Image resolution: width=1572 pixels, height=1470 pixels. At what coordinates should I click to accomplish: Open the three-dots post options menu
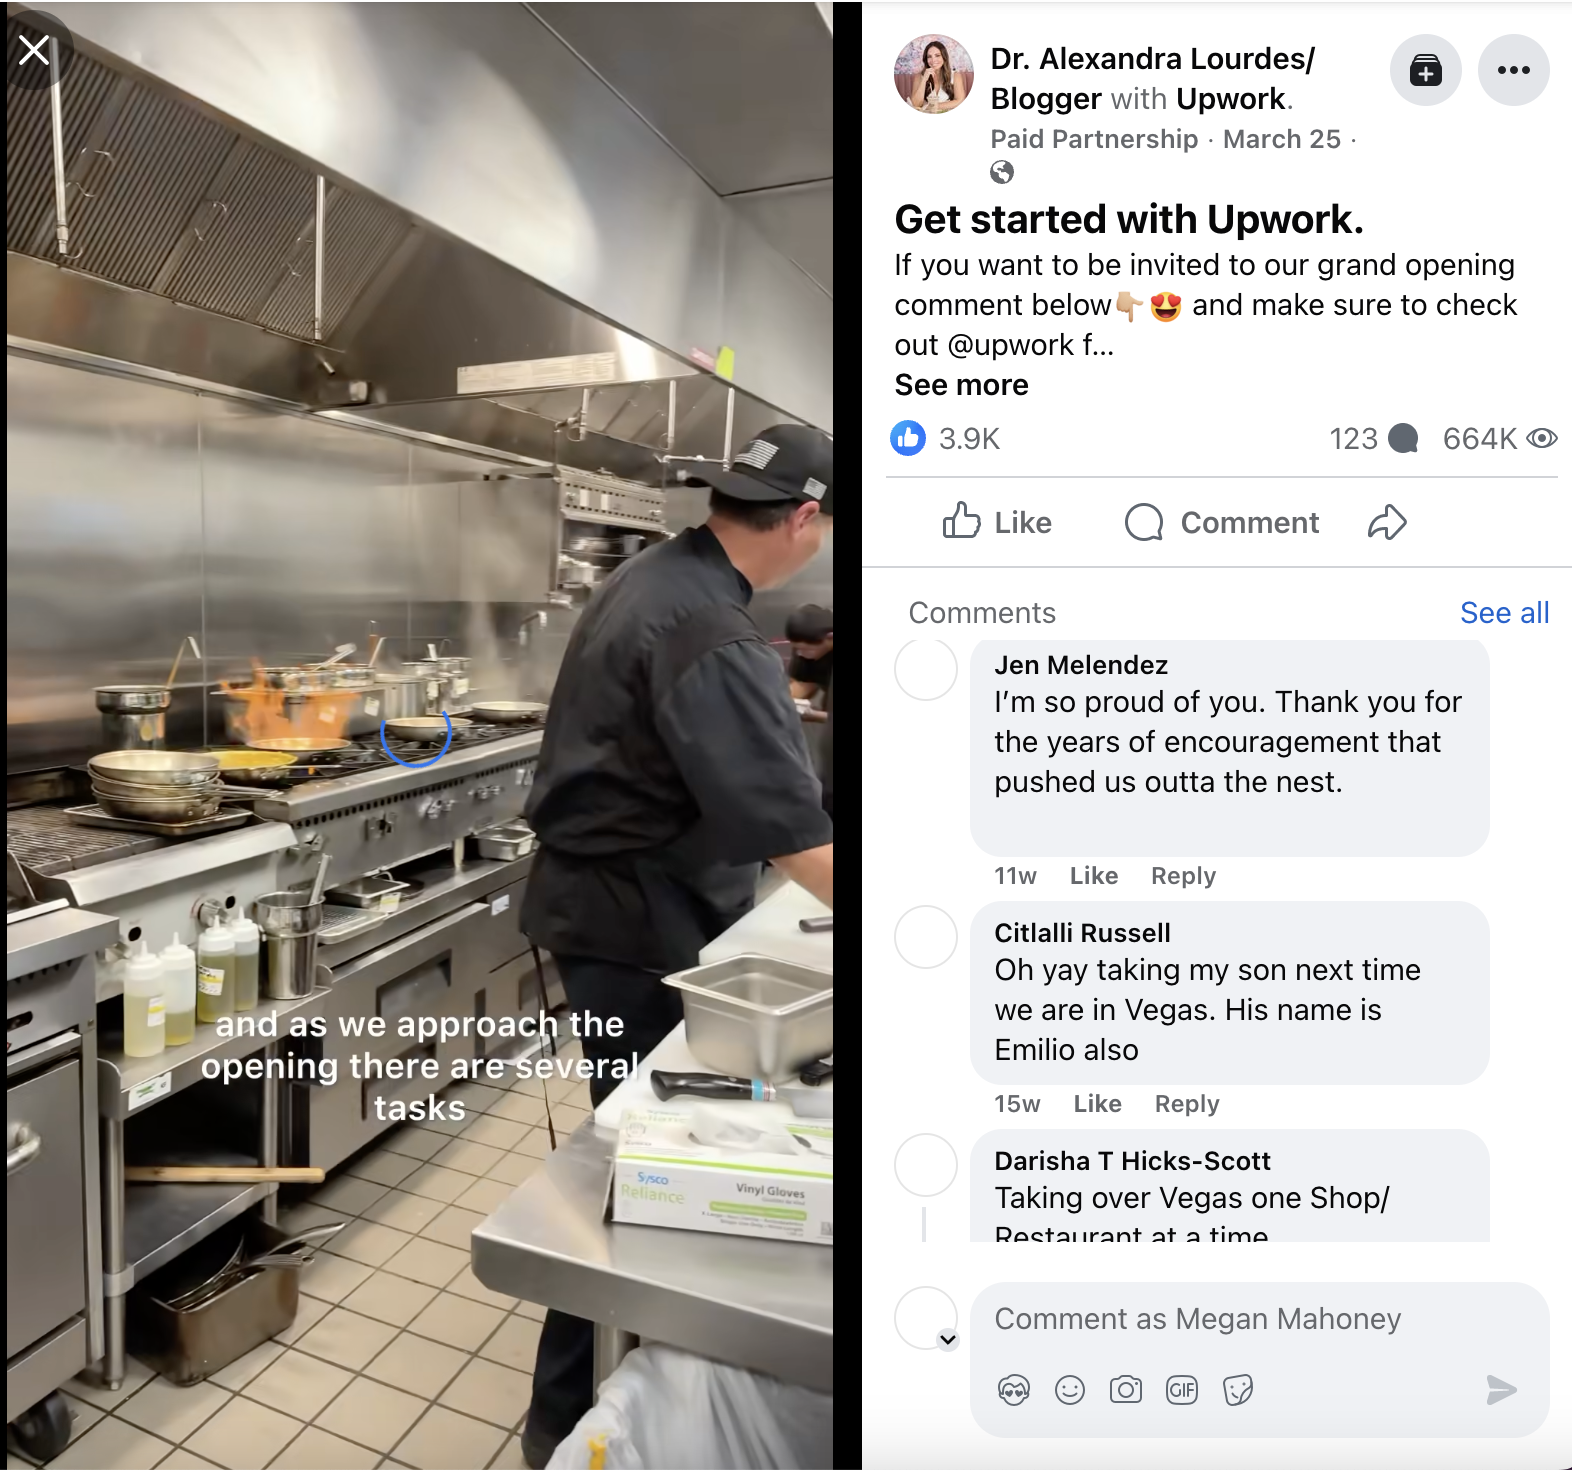tap(1513, 70)
